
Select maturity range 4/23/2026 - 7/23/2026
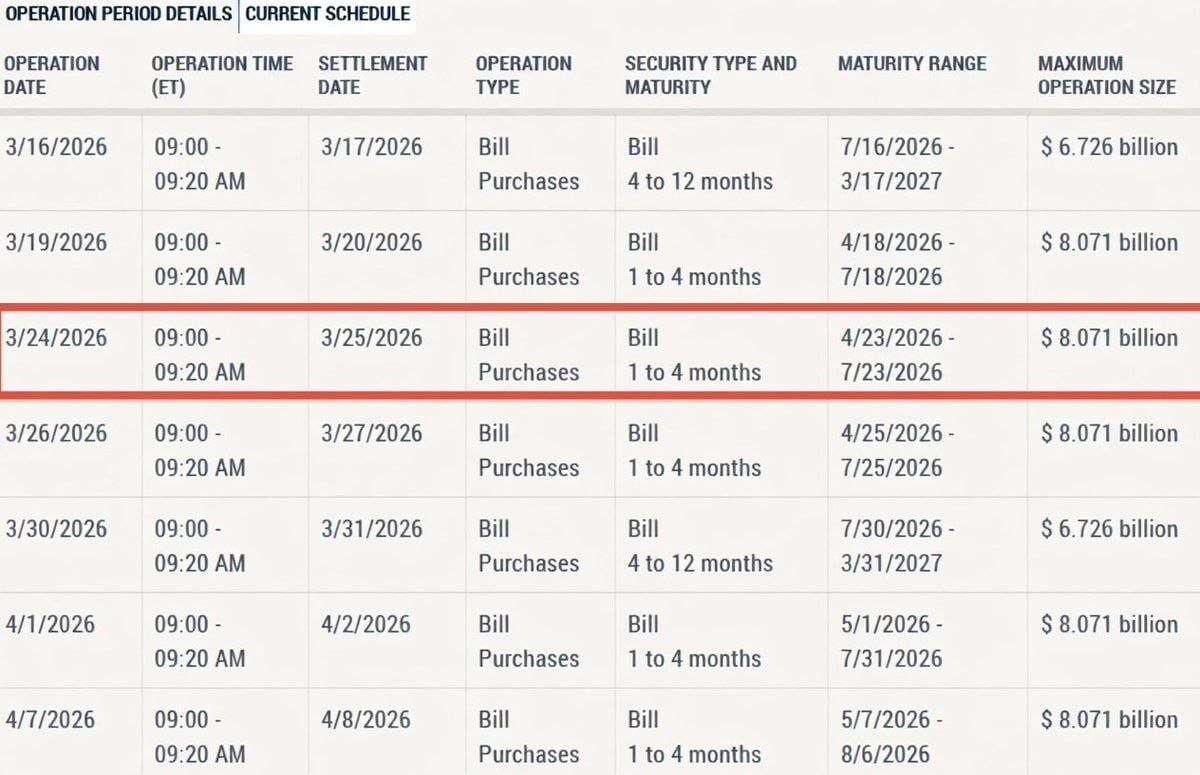(897, 355)
